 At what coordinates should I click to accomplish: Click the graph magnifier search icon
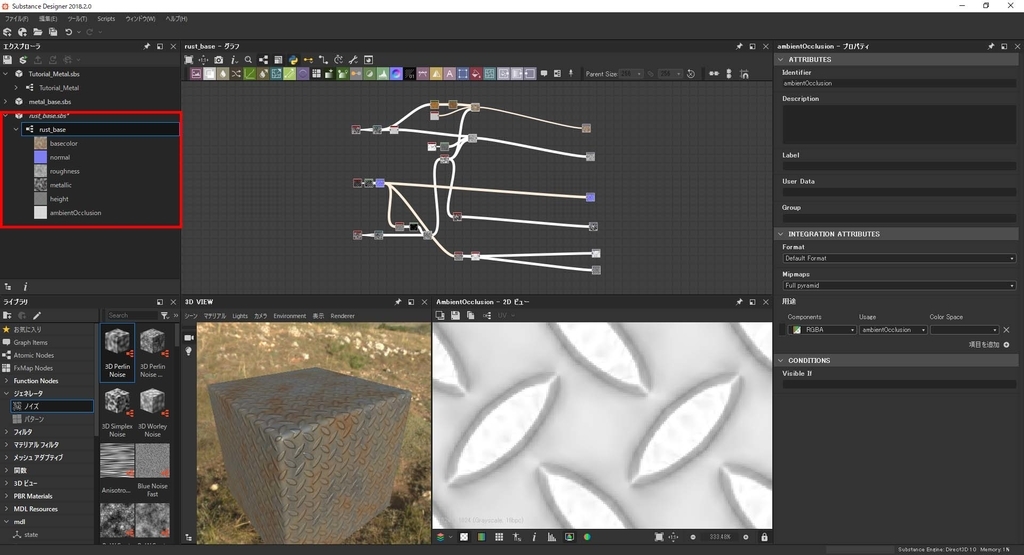(248, 59)
